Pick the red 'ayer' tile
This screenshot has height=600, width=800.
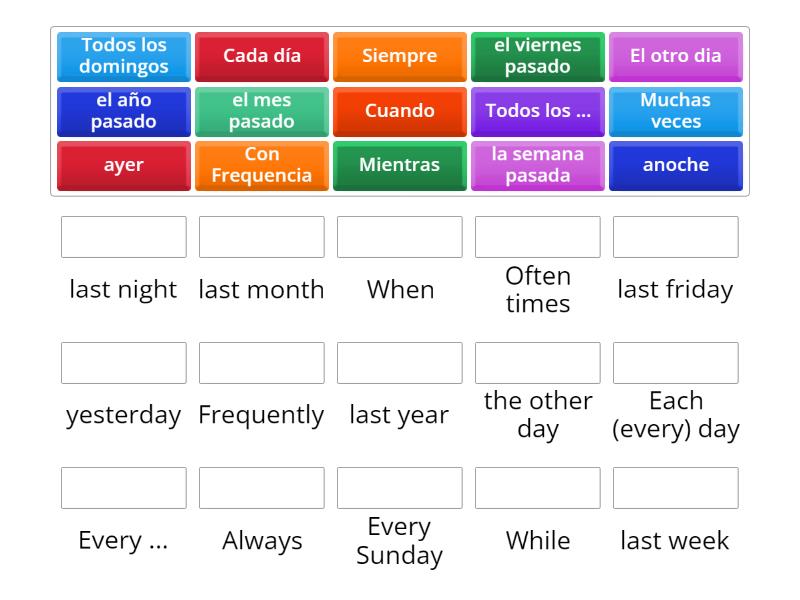124,165
